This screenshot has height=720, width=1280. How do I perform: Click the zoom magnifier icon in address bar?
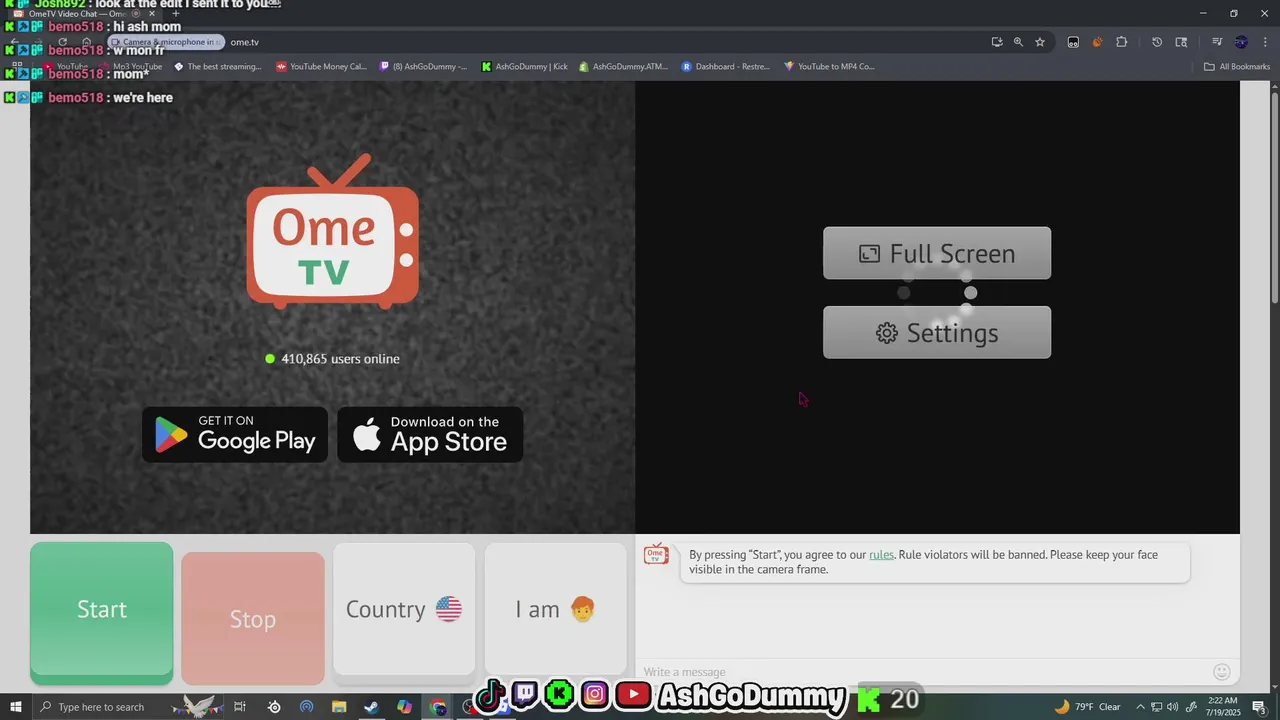point(1018,42)
